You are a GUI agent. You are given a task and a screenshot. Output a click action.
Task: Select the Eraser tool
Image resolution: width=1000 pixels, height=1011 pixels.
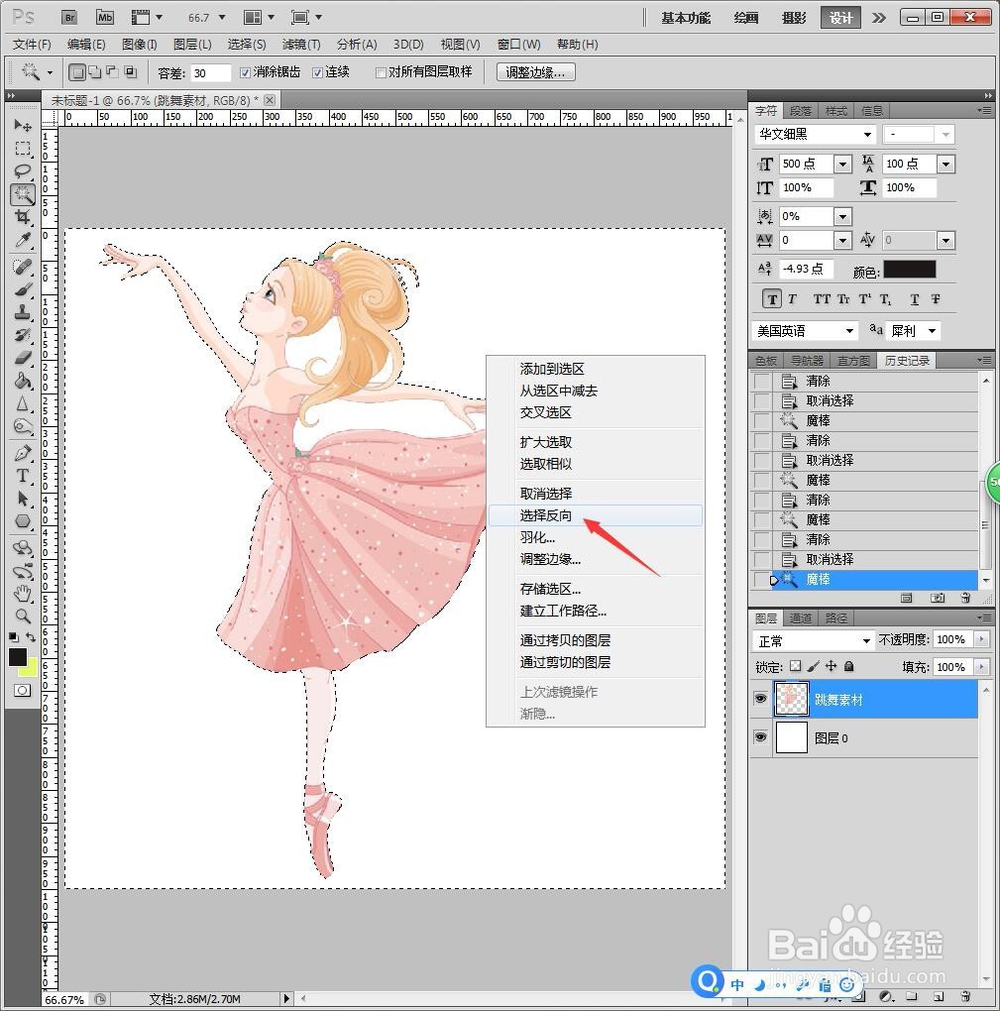tap(23, 358)
